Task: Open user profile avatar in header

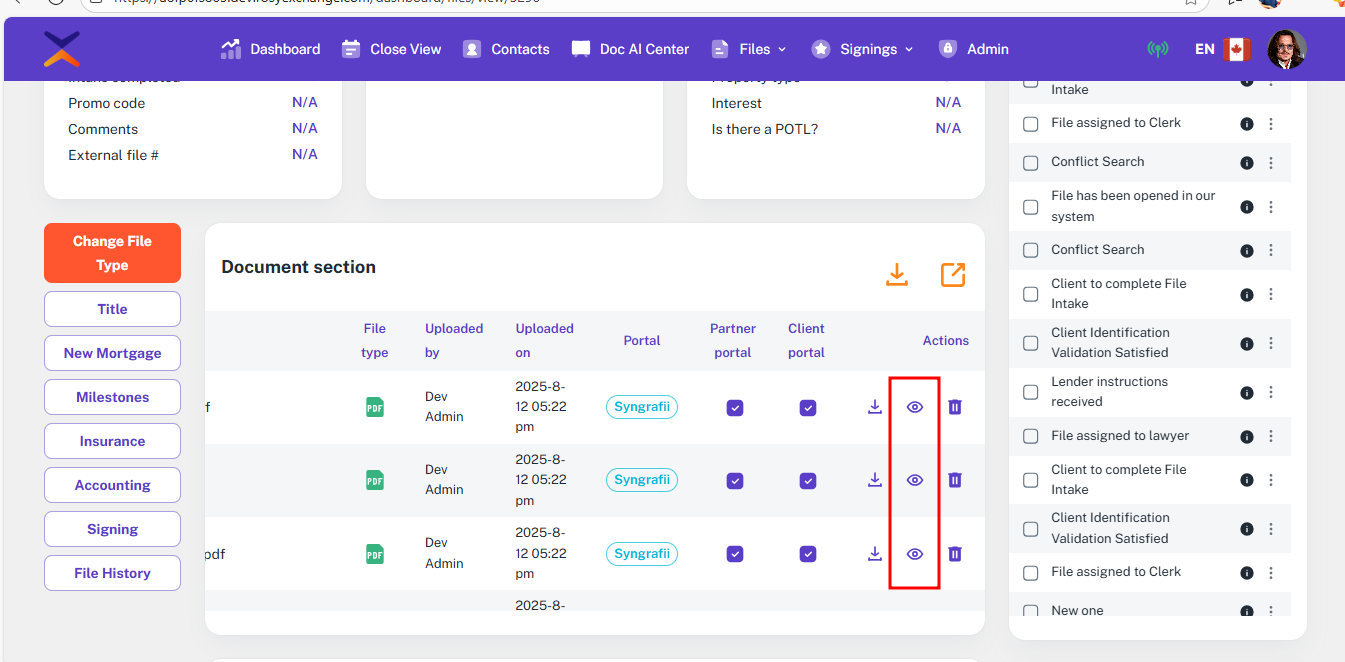Action: (1286, 49)
